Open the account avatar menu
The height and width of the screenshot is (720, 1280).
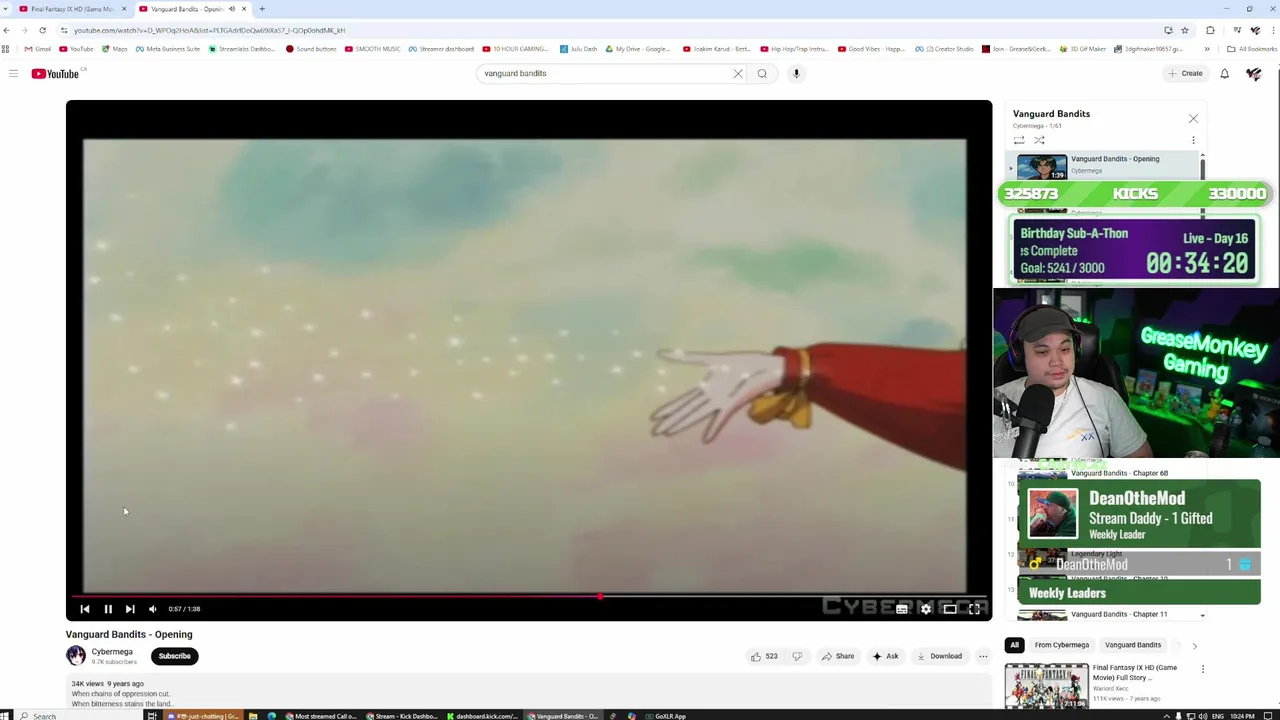1254,73
